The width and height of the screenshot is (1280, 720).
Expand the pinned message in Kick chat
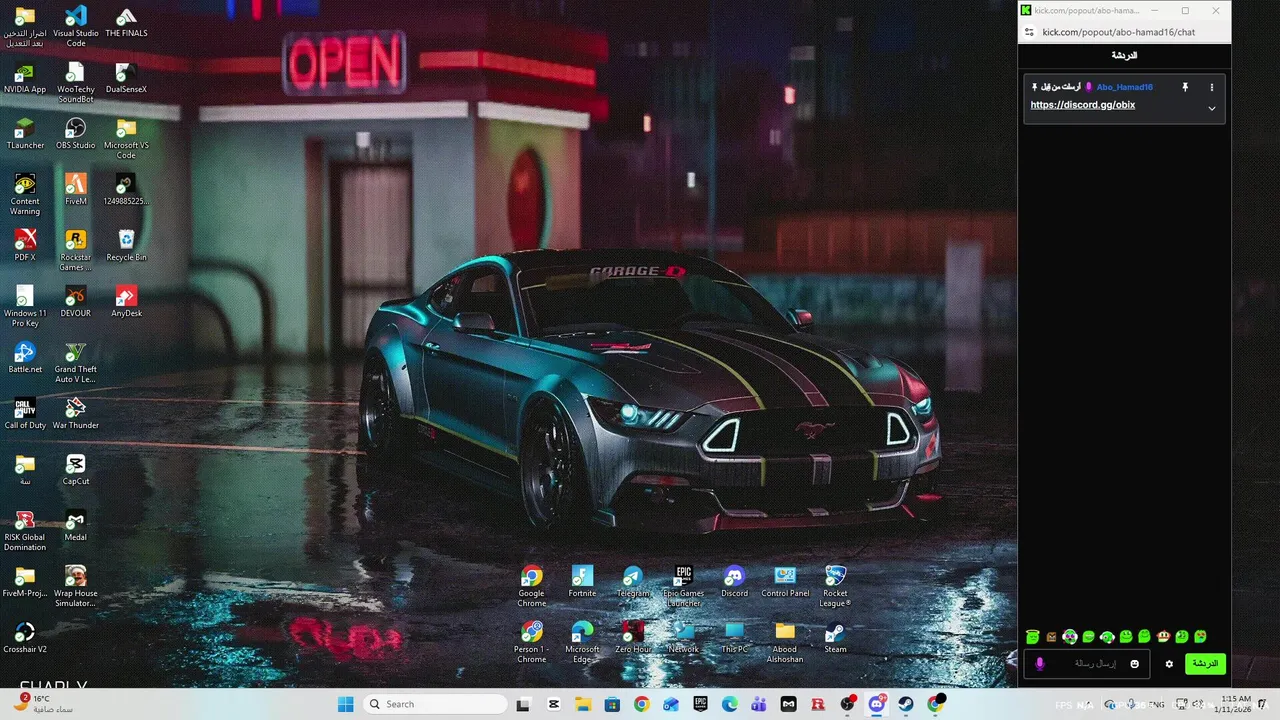[x=1211, y=108]
